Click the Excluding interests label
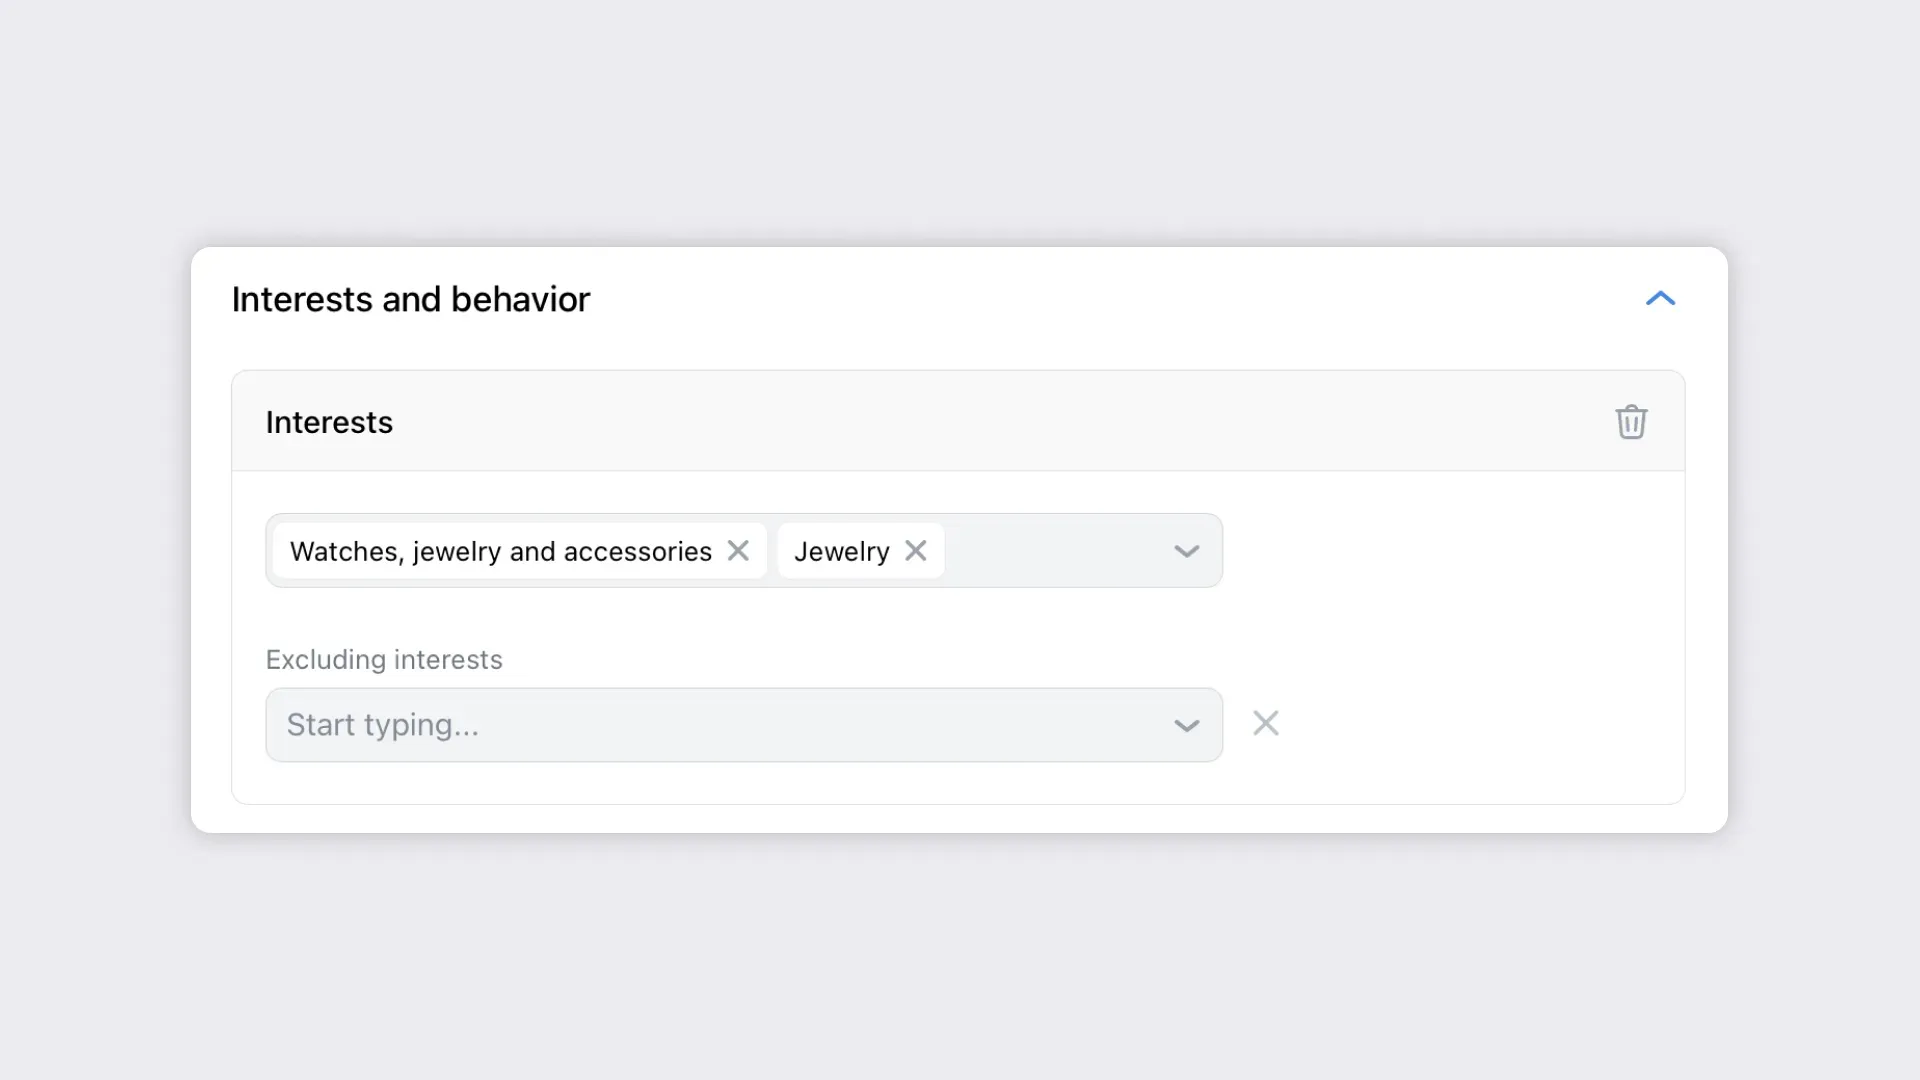1920x1080 pixels. tap(384, 660)
